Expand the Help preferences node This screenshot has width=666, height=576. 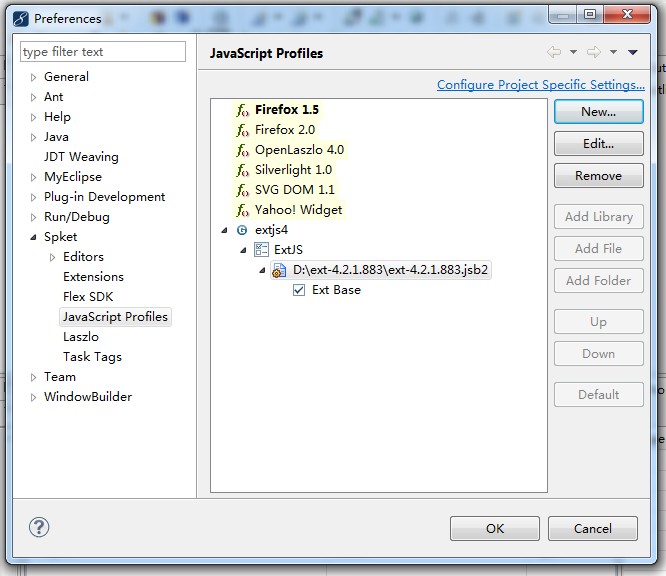pyautogui.click(x=34, y=117)
